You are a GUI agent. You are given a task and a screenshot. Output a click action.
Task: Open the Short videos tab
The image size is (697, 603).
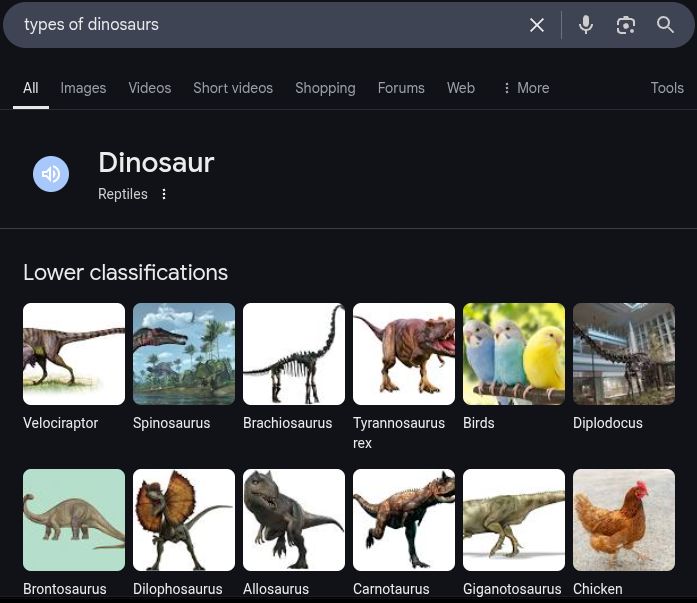[233, 88]
